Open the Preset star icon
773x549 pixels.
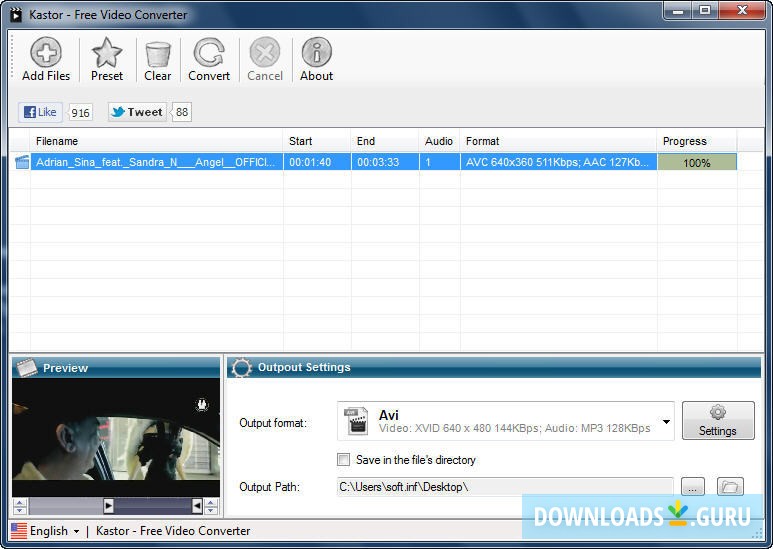106,52
